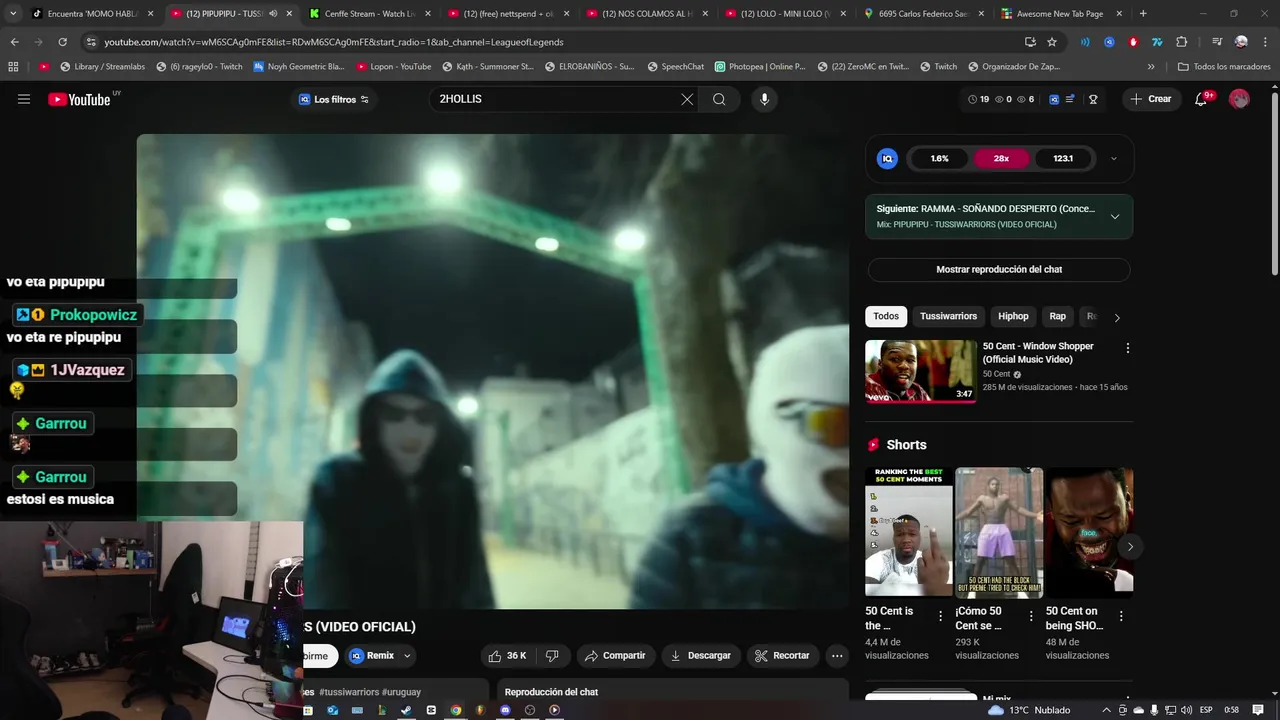
Task: Open the YouTube hamburger guide menu
Action: (x=24, y=99)
